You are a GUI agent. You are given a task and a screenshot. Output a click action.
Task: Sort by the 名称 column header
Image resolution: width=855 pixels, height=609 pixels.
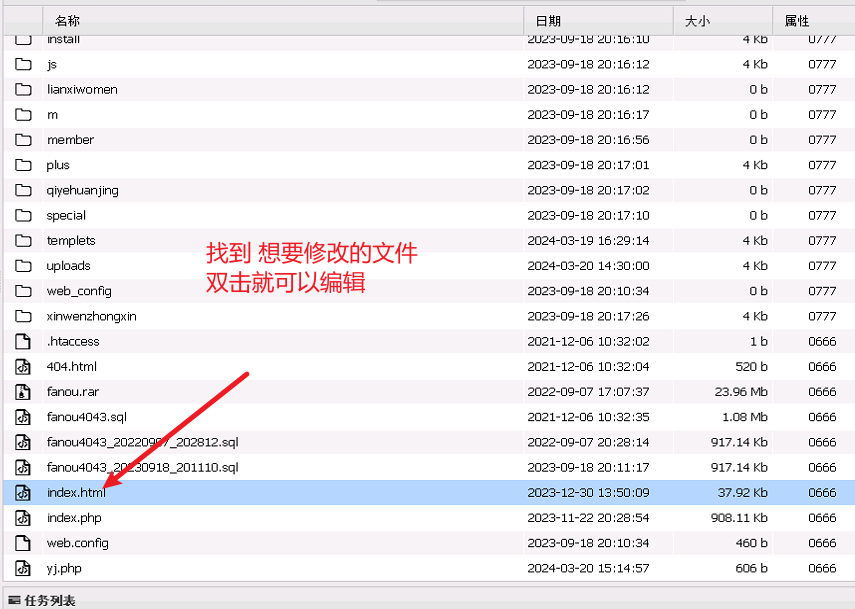(x=67, y=20)
